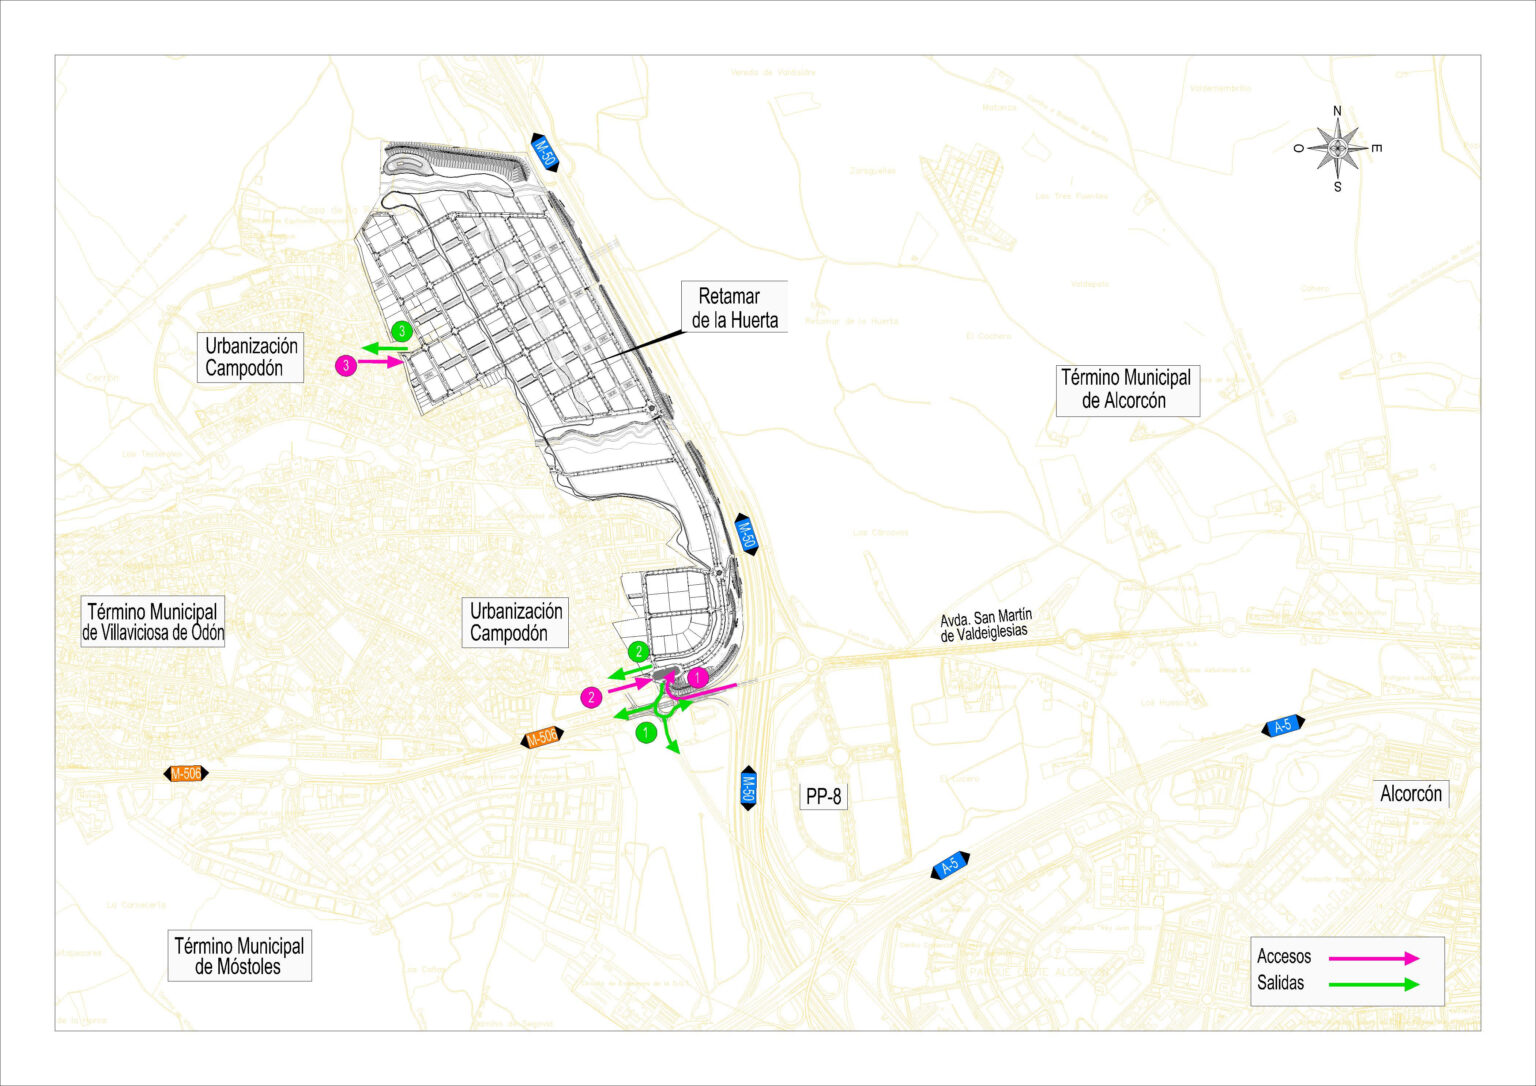The height and width of the screenshot is (1086, 1536).
Task: Click the Retamar de la Huerta label
Action: coord(734,307)
